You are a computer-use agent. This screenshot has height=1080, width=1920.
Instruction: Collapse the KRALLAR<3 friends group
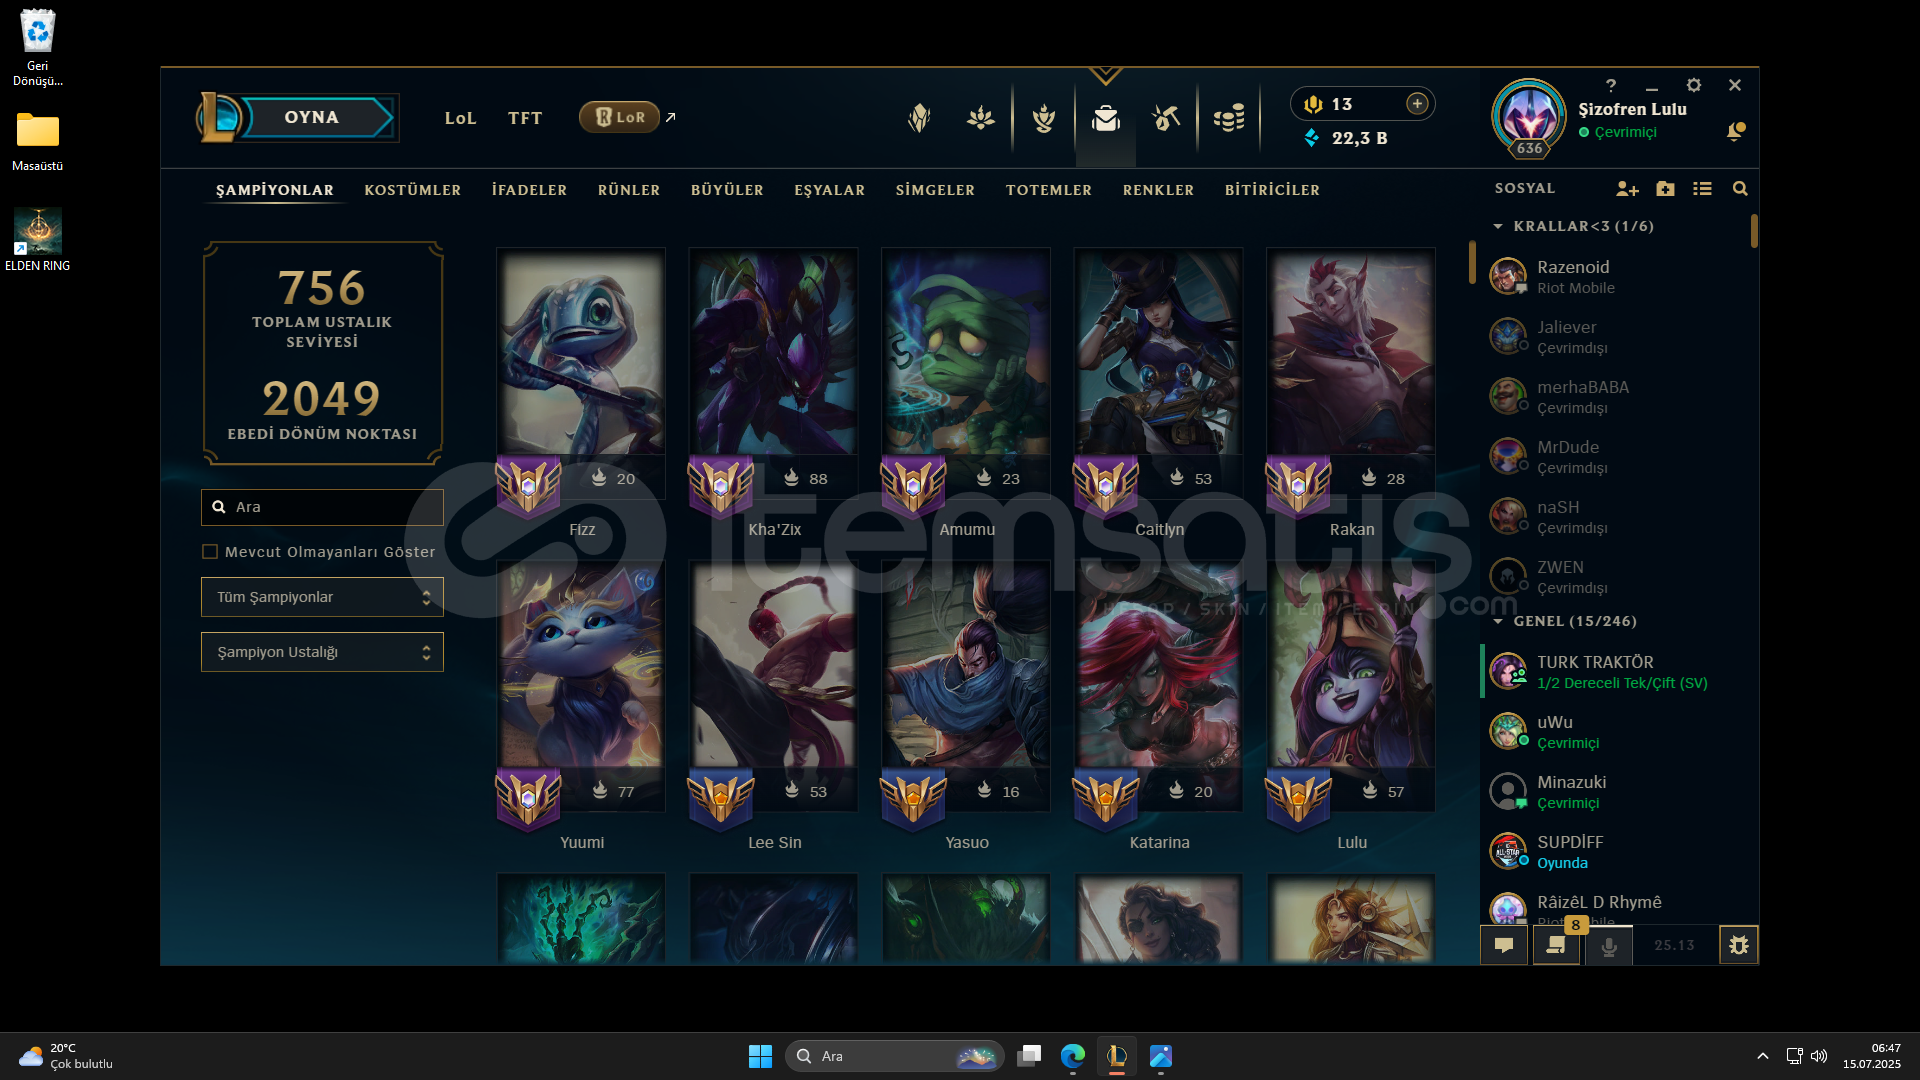tap(1498, 226)
